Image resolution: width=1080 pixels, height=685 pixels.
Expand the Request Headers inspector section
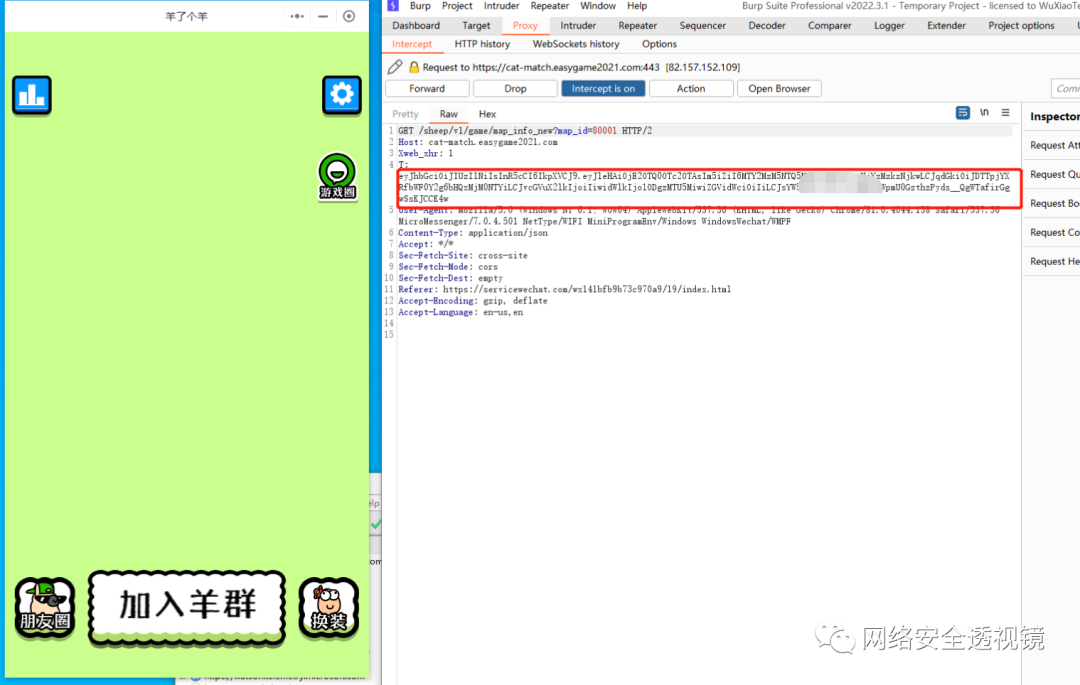(1052, 261)
